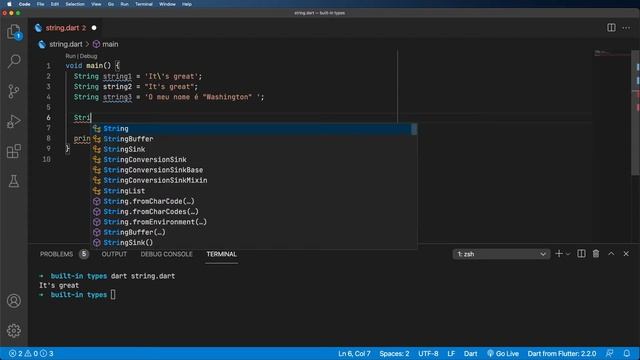Click Run code lens above main
Image resolution: width=640 pixels, height=360 pixels.
pyautogui.click(x=71, y=56)
